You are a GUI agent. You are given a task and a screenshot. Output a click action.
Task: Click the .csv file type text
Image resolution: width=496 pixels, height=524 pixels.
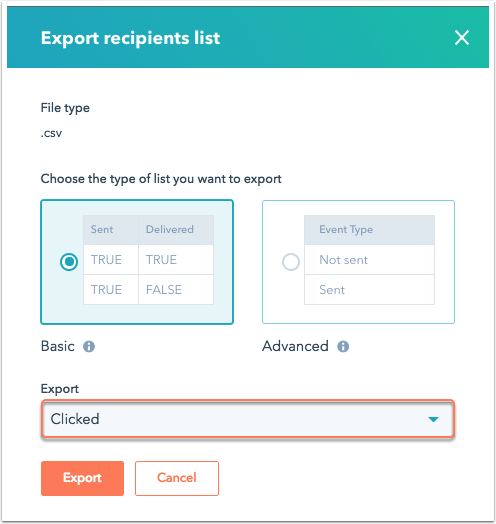(51, 133)
